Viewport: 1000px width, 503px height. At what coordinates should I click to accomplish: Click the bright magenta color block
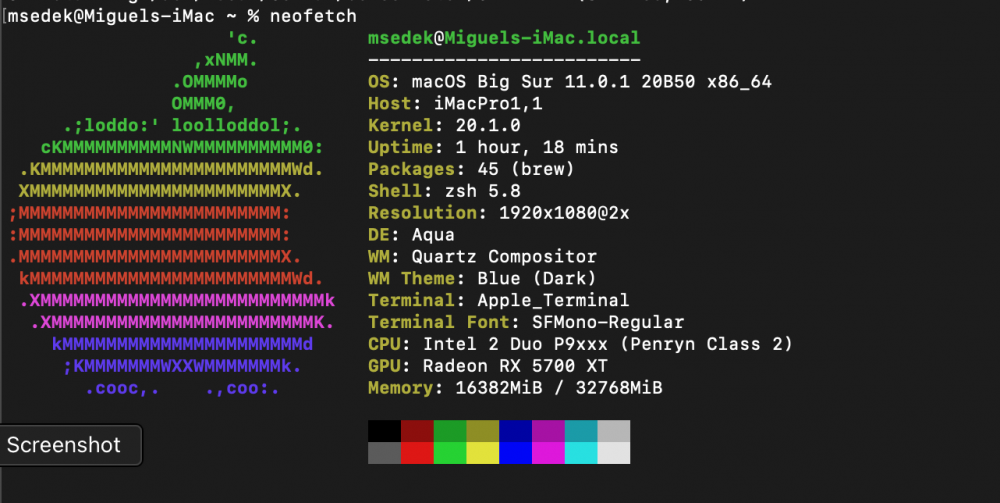pyautogui.click(x=548, y=453)
